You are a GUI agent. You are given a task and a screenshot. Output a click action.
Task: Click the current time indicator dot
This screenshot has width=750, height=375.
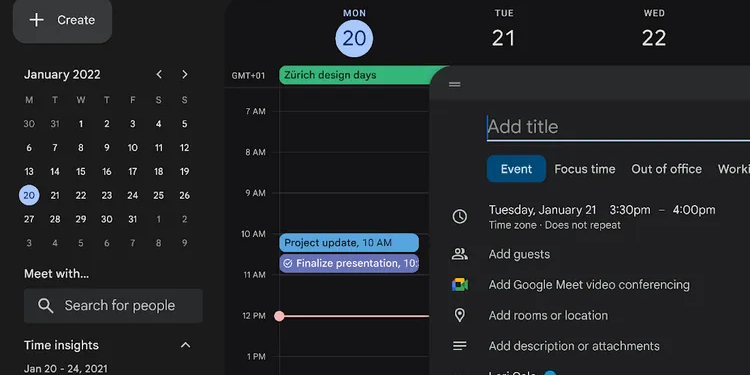pos(279,316)
